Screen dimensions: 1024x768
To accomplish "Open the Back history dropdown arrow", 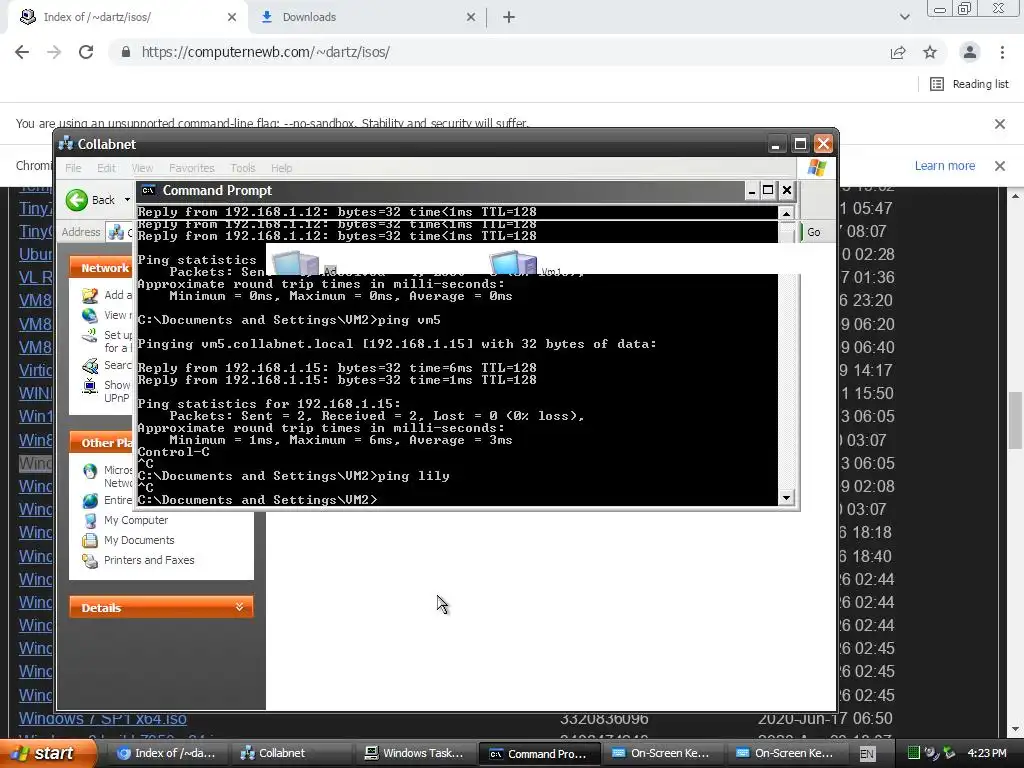I will coord(127,200).
